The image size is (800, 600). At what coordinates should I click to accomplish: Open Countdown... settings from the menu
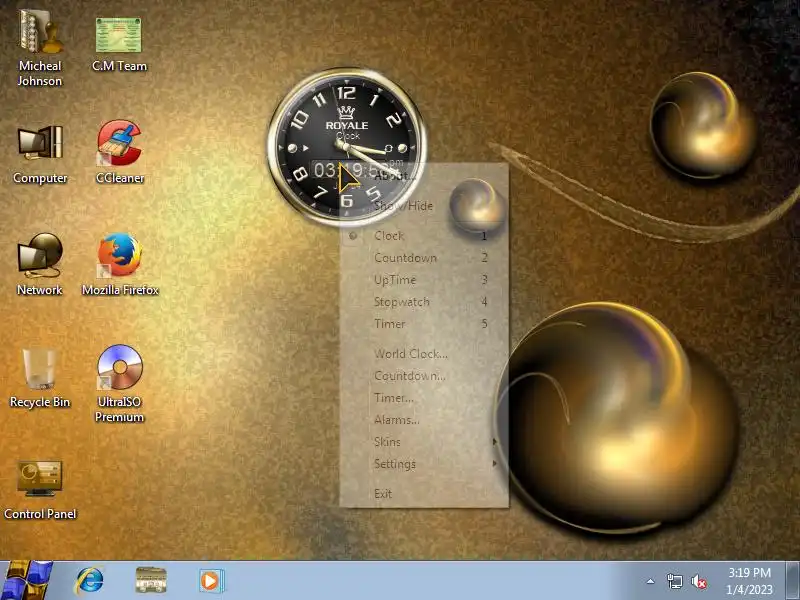pyautogui.click(x=423, y=376)
